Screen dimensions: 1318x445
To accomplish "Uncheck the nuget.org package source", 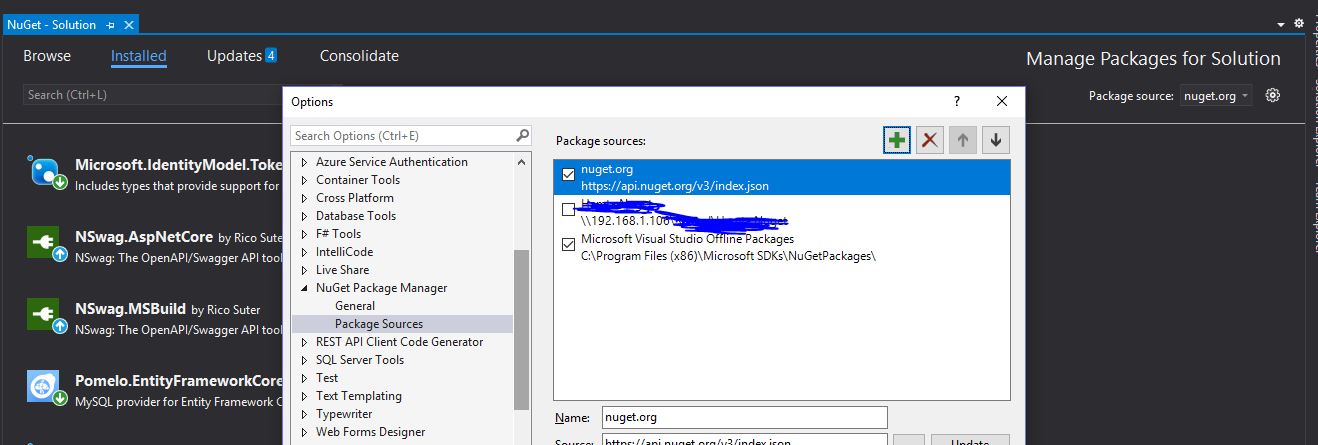I will click(x=569, y=175).
